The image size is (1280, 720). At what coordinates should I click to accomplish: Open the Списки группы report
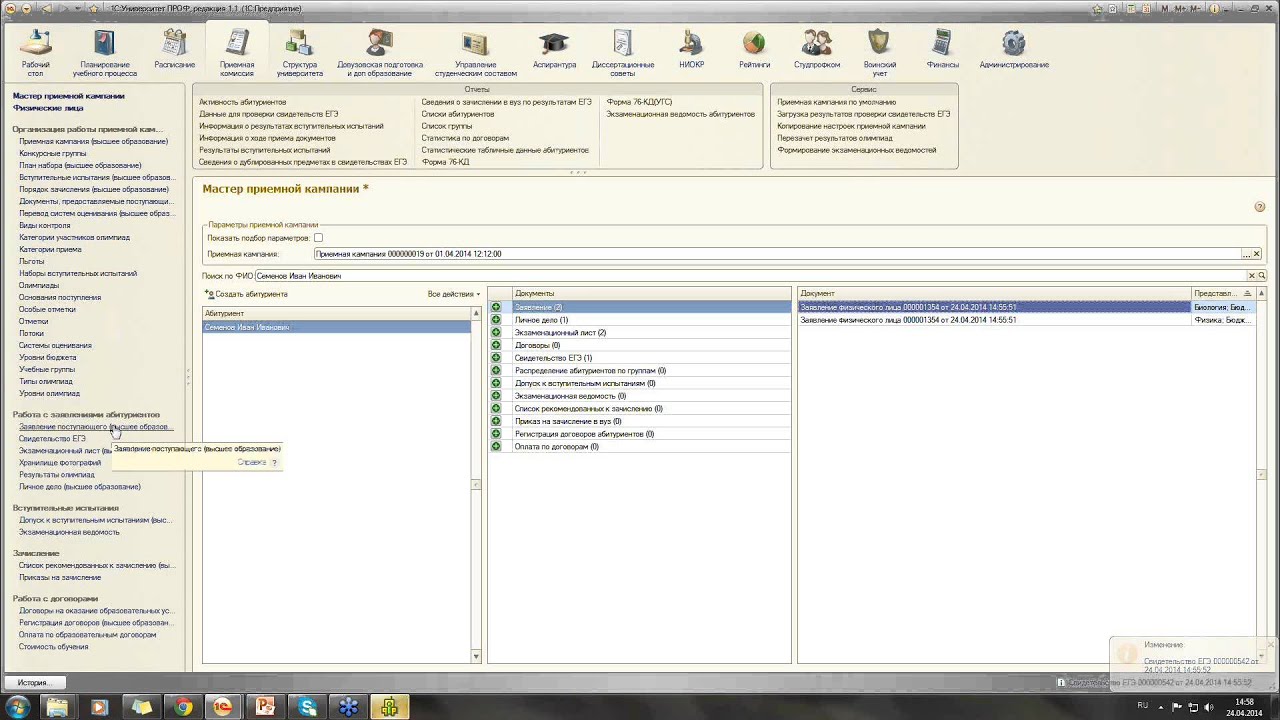(x=446, y=126)
